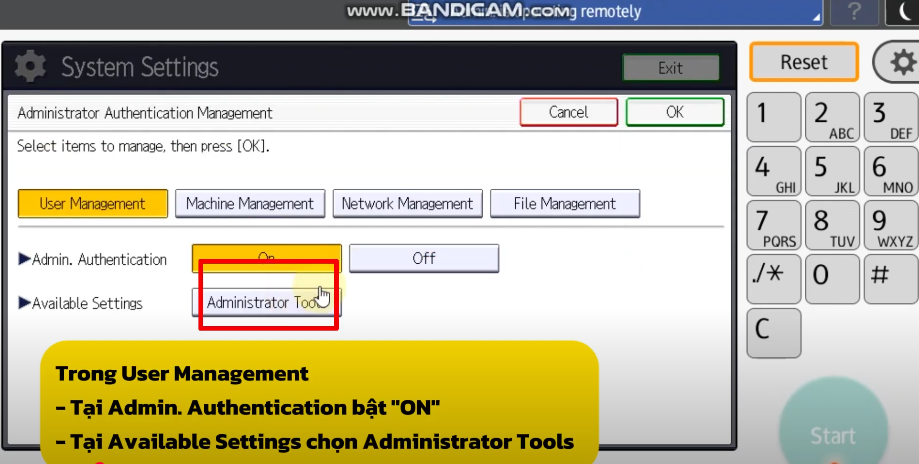This screenshot has width=919, height=464.
Task: Open the Network Management tab
Action: click(x=407, y=203)
